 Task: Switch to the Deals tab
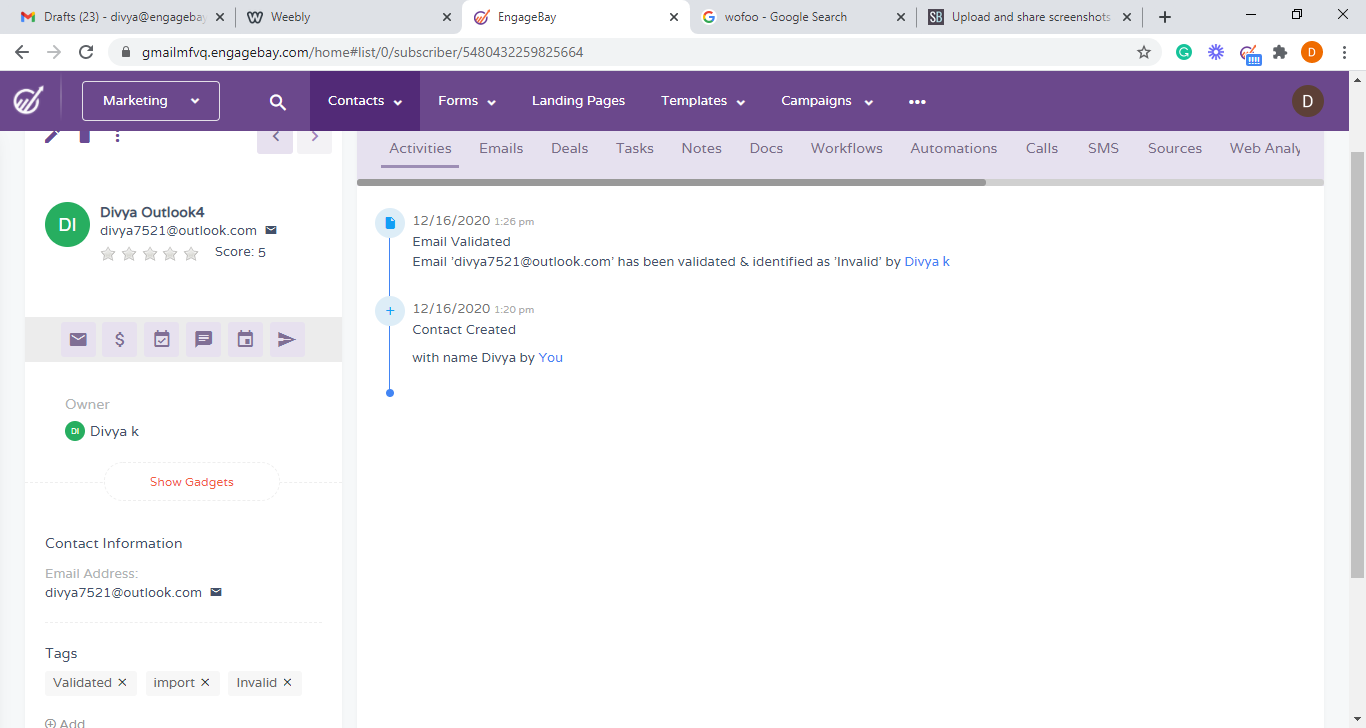(570, 148)
